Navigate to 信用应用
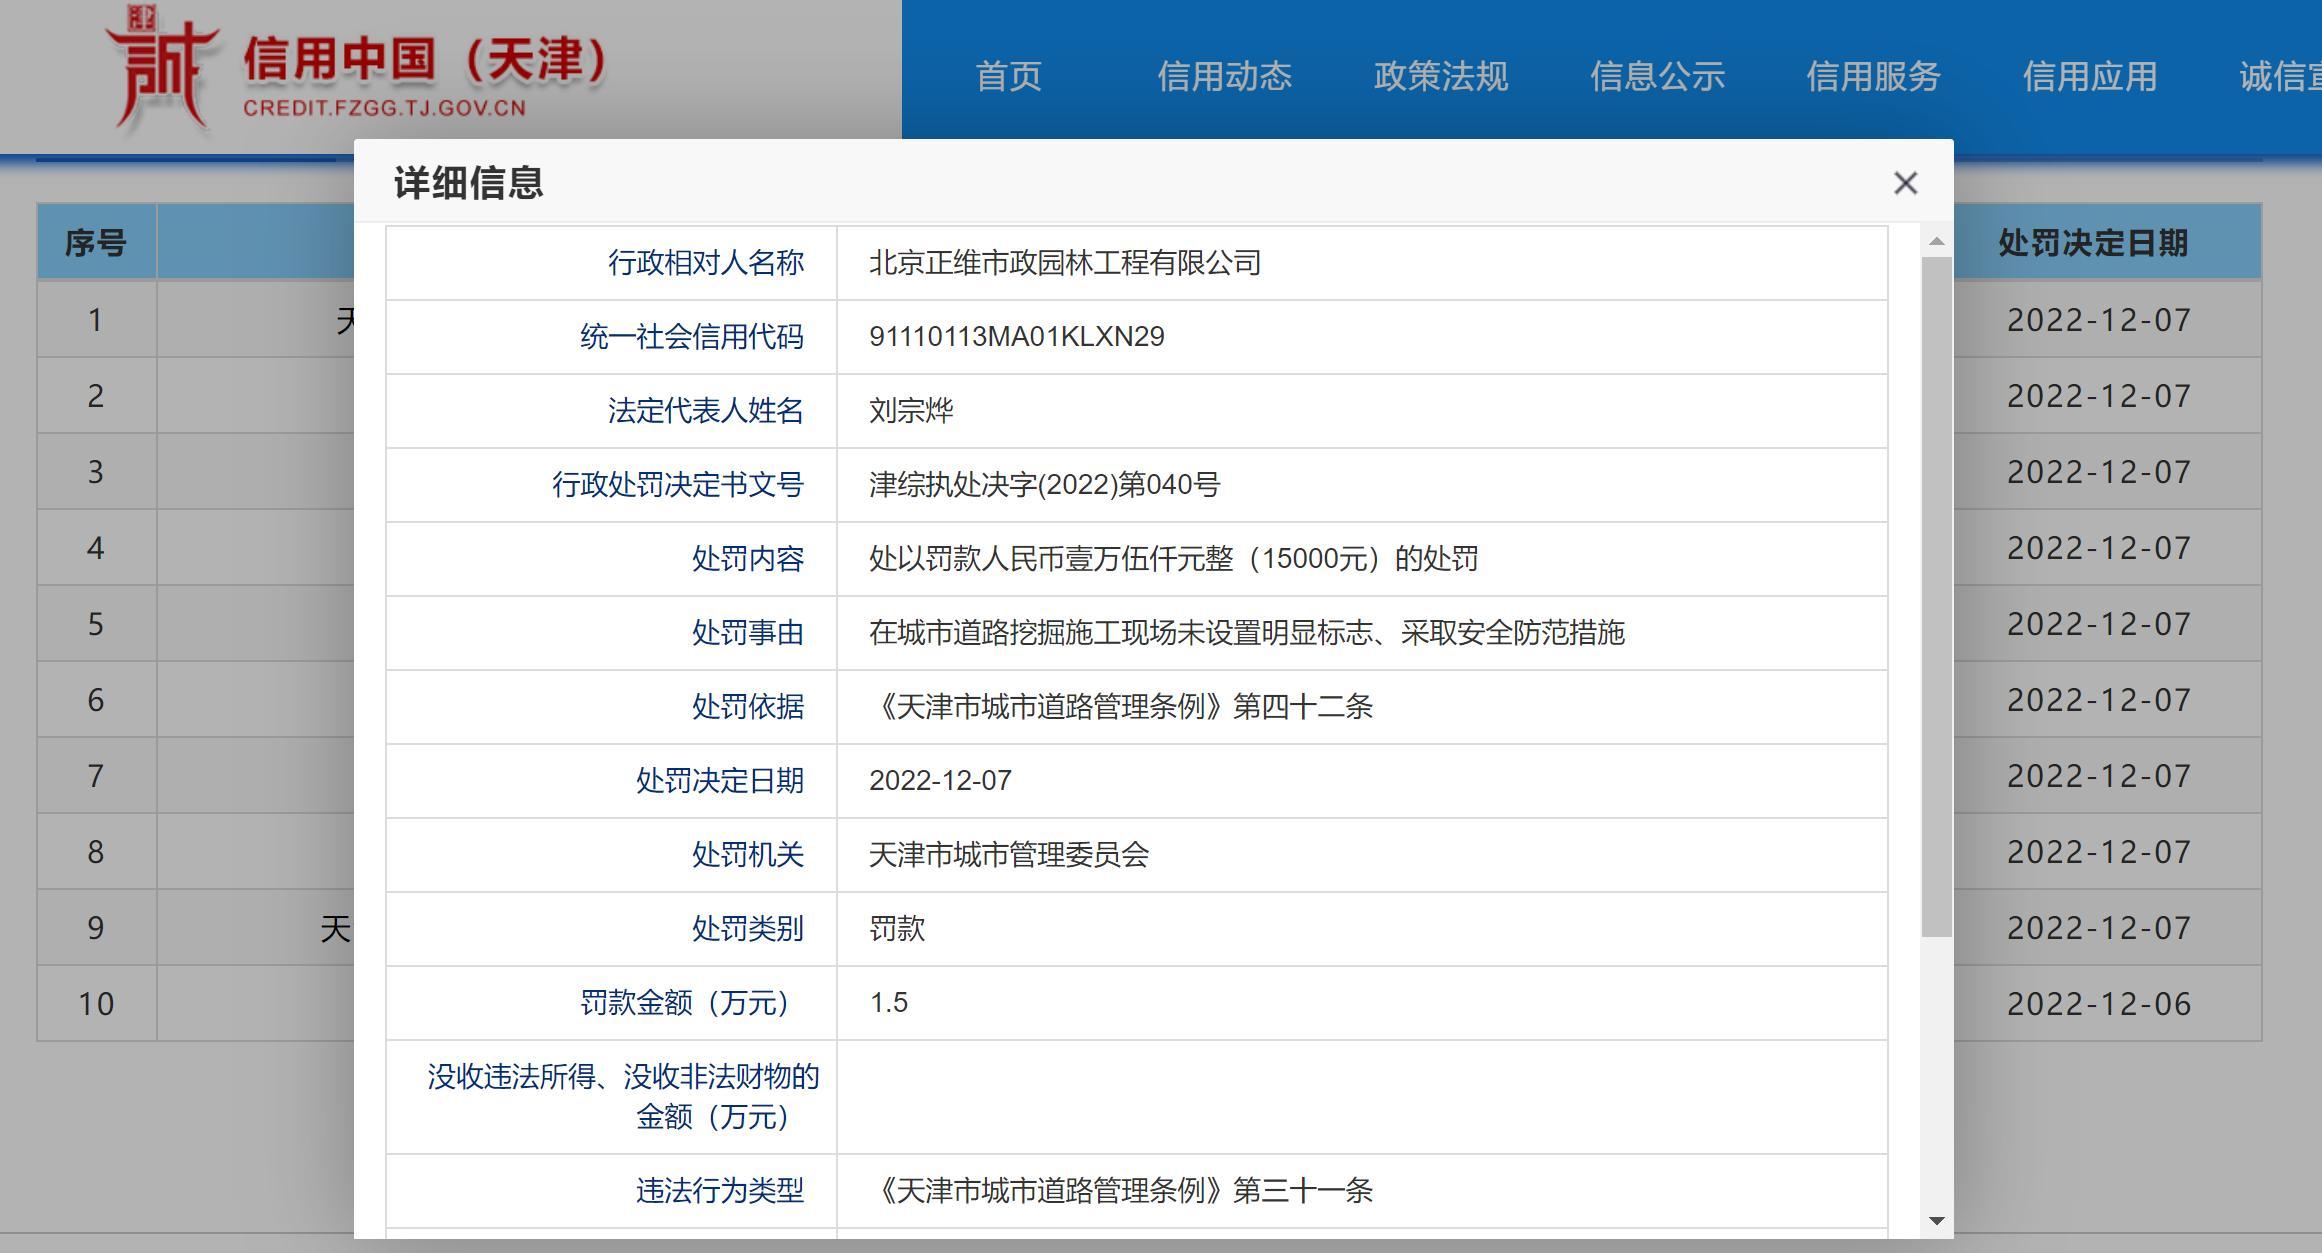This screenshot has width=2322, height=1253. pyautogui.click(x=2089, y=76)
